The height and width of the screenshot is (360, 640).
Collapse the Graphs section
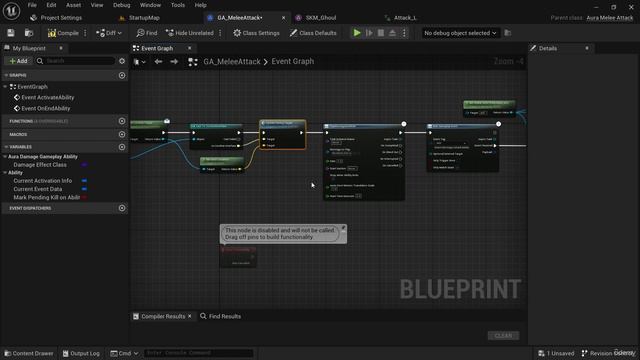point(6,76)
